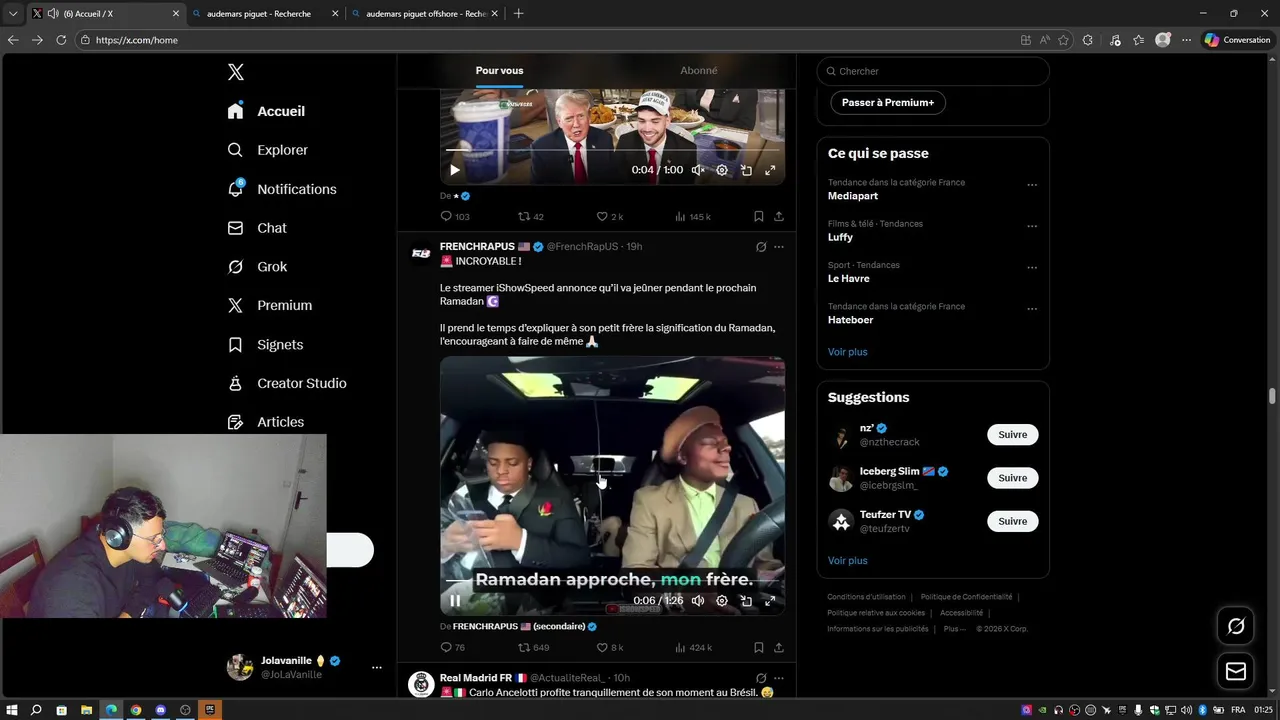Click in the Chercher search field
The height and width of the screenshot is (720, 1280).
933,71
